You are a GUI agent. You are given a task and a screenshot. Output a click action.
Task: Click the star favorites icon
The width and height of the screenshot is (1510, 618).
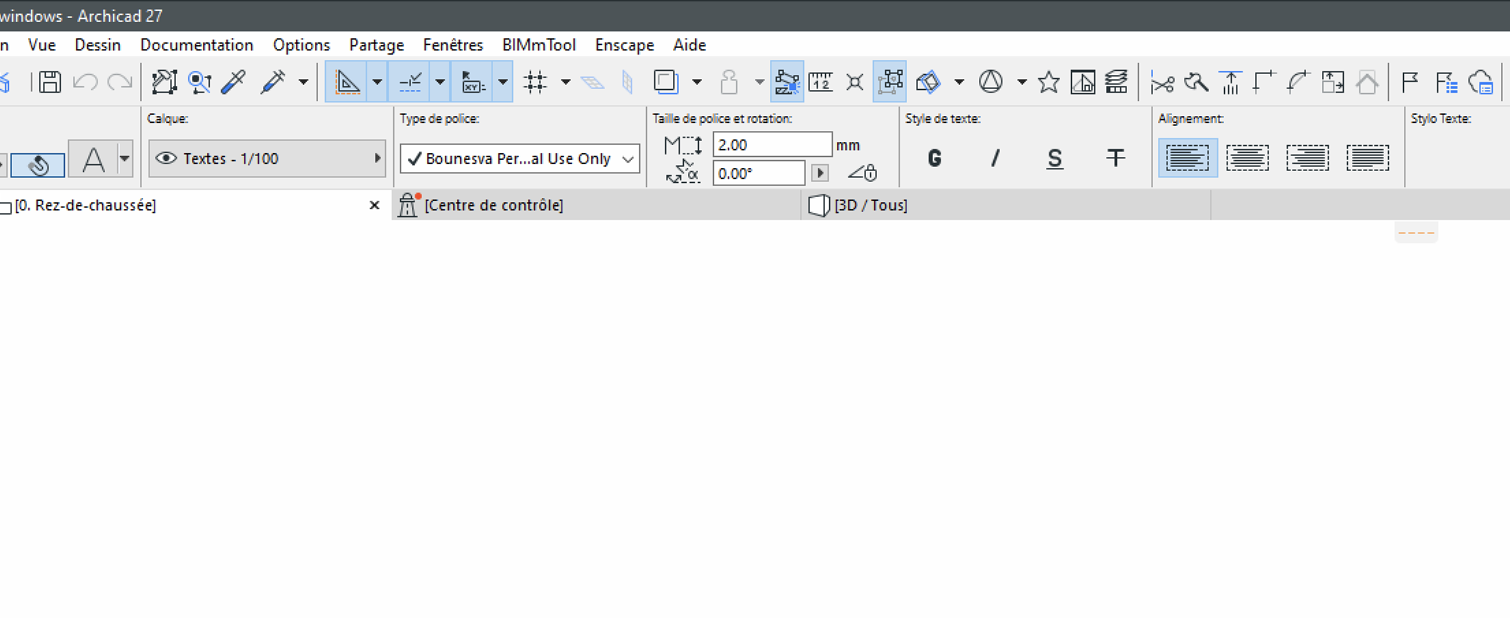pyautogui.click(x=1048, y=82)
